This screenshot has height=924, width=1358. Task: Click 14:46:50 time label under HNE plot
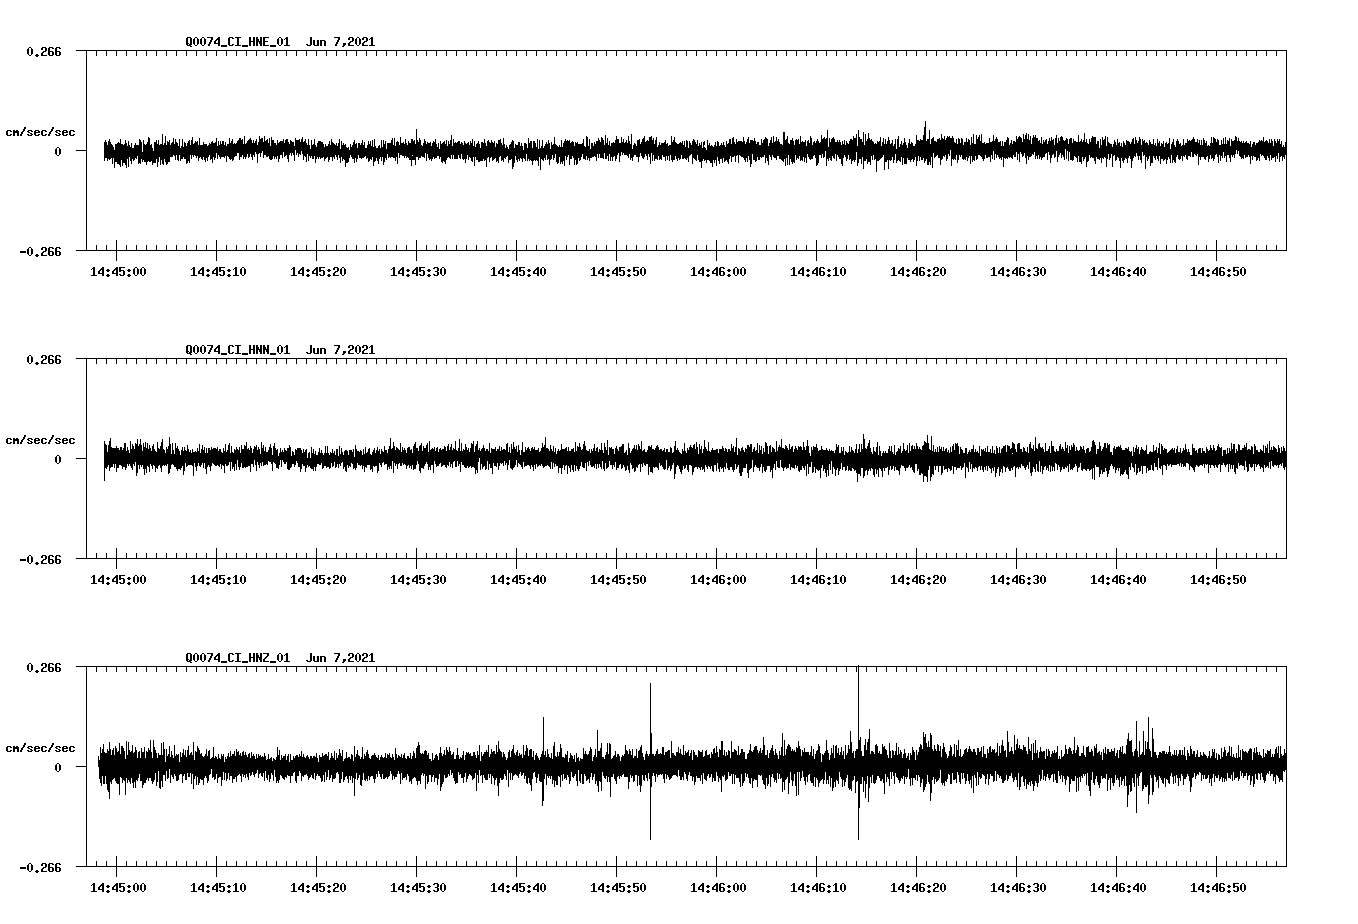(1218, 272)
